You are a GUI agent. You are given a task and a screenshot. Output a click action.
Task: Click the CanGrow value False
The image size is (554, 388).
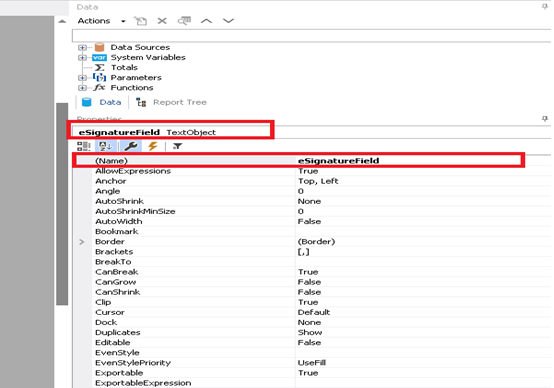(x=309, y=282)
